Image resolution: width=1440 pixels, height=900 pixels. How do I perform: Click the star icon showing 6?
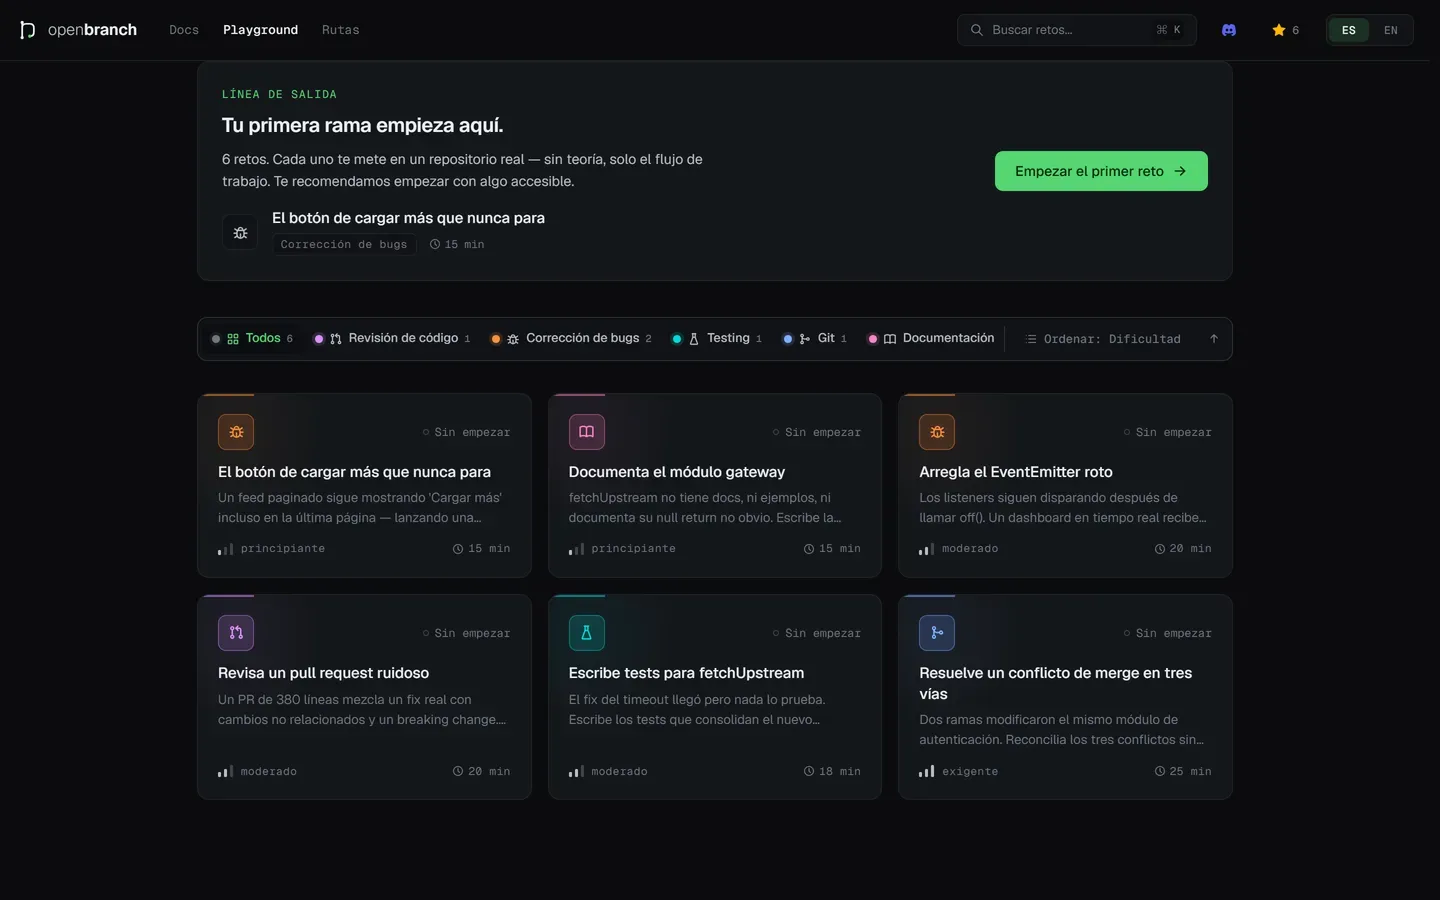click(1278, 30)
